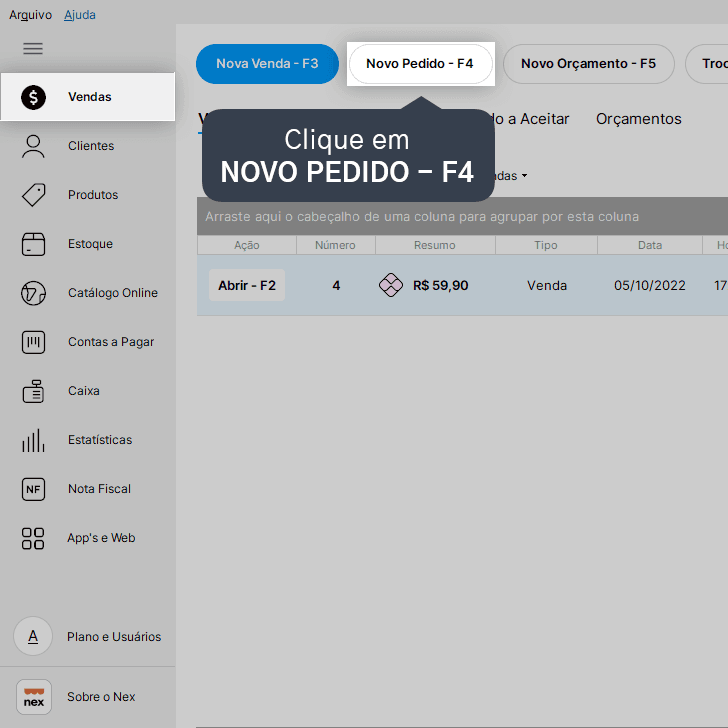The width and height of the screenshot is (728, 728).
Task: Sort by Número column header
Action: (335, 245)
